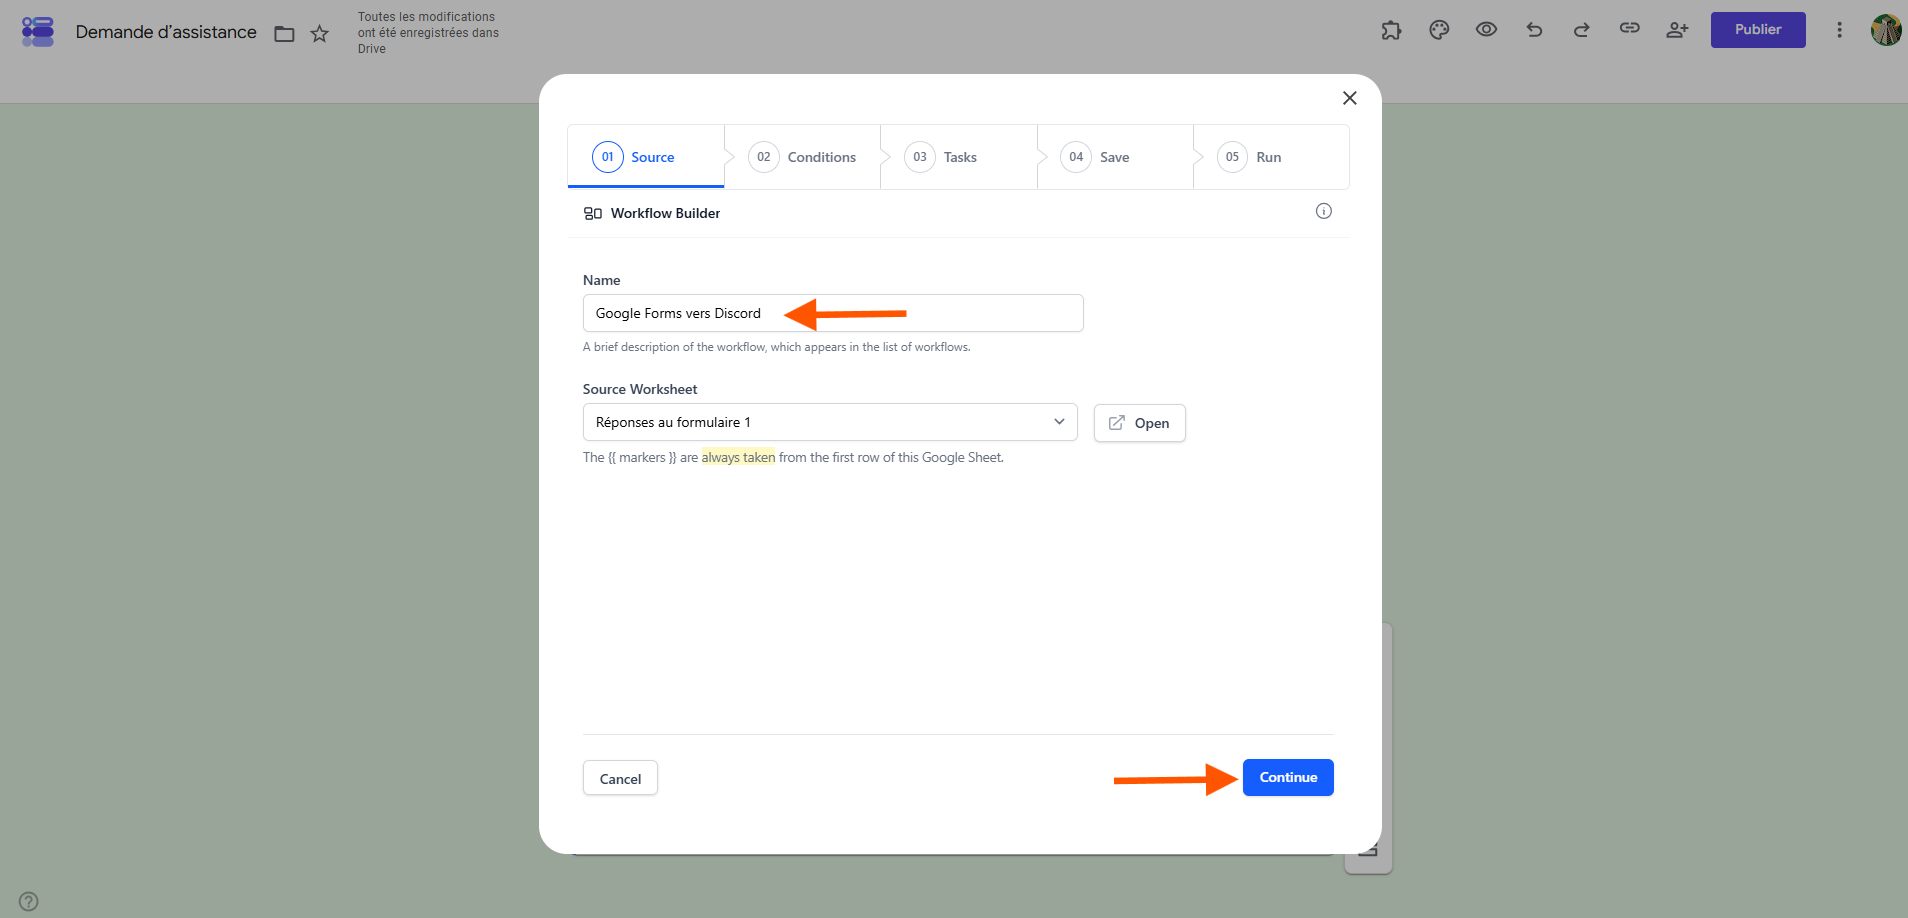The width and height of the screenshot is (1908, 918).
Task: Click the add collaborators icon
Action: (x=1677, y=30)
